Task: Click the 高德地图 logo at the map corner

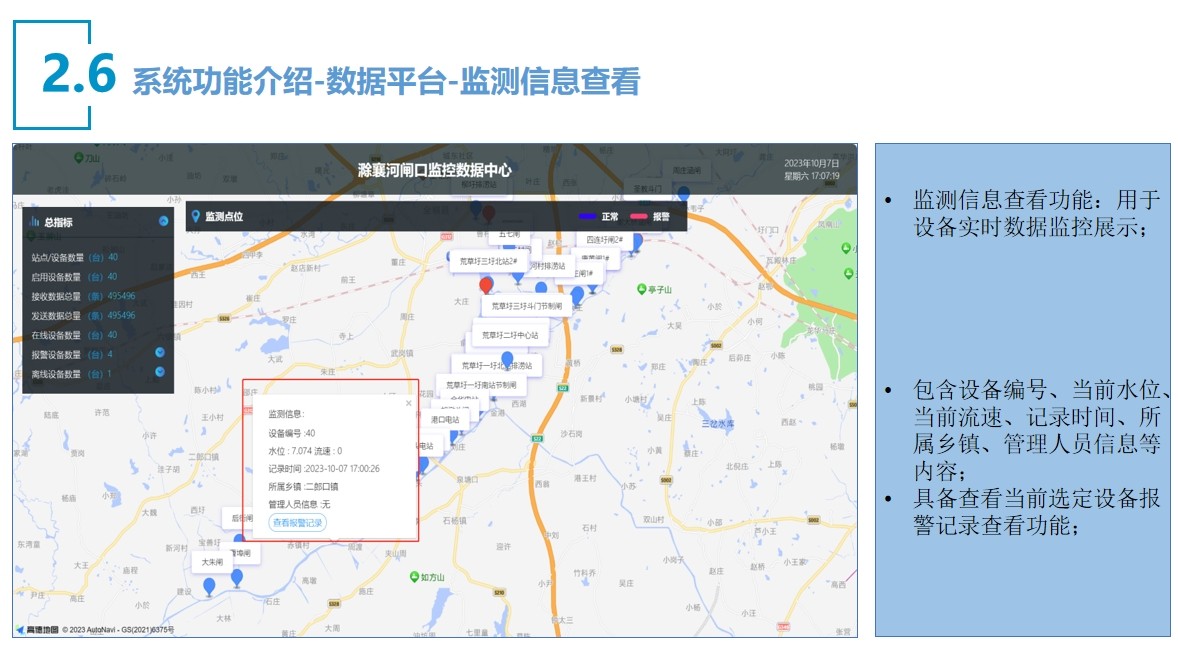Action: (x=37, y=630)
